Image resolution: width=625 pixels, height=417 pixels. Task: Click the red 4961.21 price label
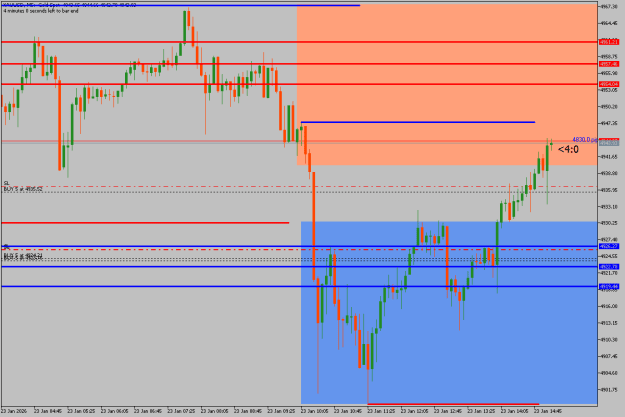pyautogui.click(x=609, y=42)
